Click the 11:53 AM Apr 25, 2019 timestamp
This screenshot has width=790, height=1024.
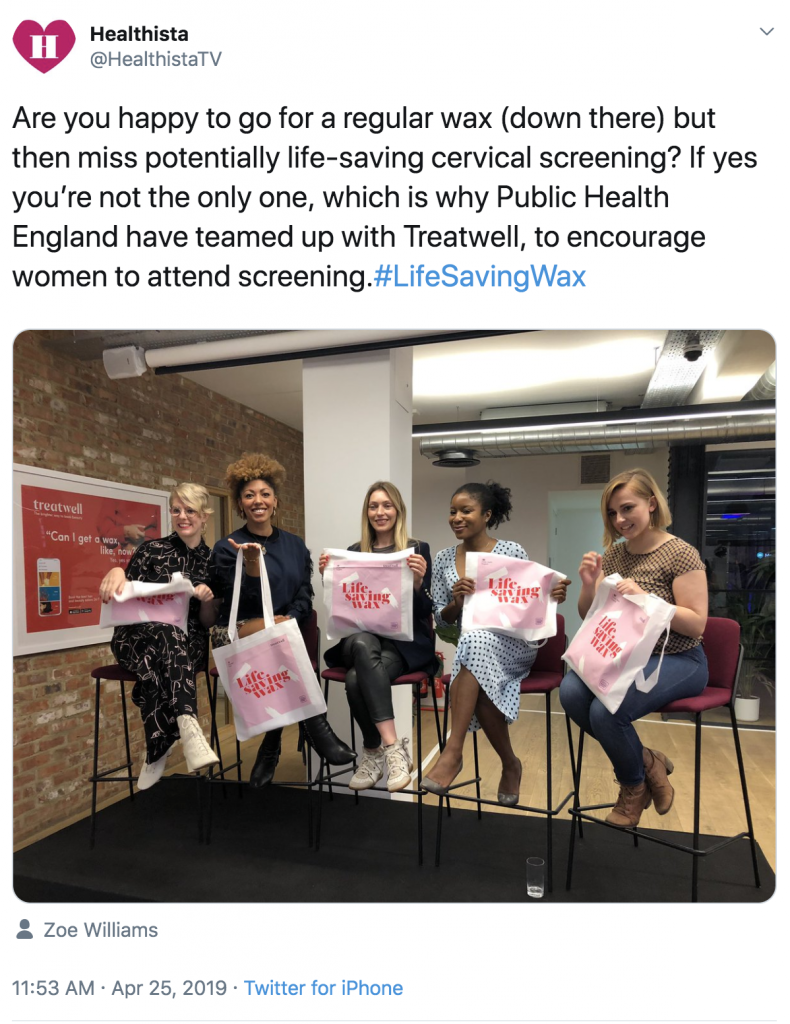point(119,987)
